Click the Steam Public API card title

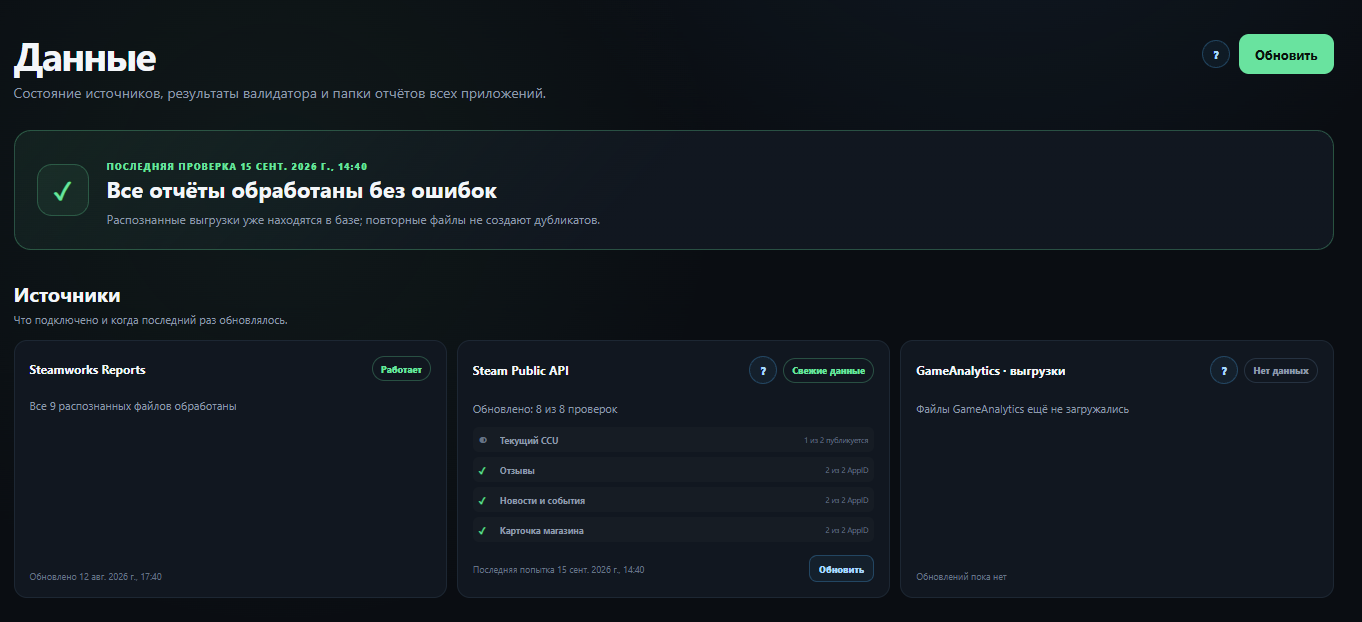coord(520,370)
